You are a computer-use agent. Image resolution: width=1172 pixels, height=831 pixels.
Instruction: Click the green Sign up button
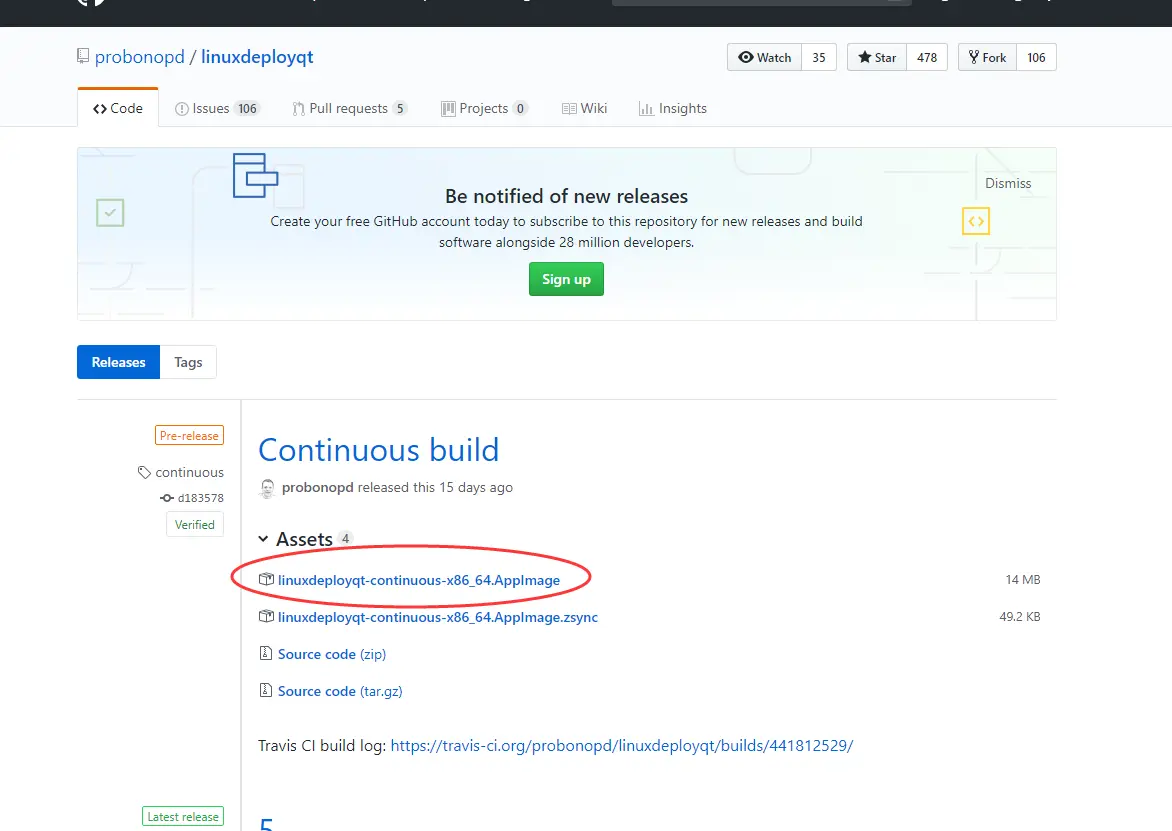pyautogui.click(x=566, y=279)
